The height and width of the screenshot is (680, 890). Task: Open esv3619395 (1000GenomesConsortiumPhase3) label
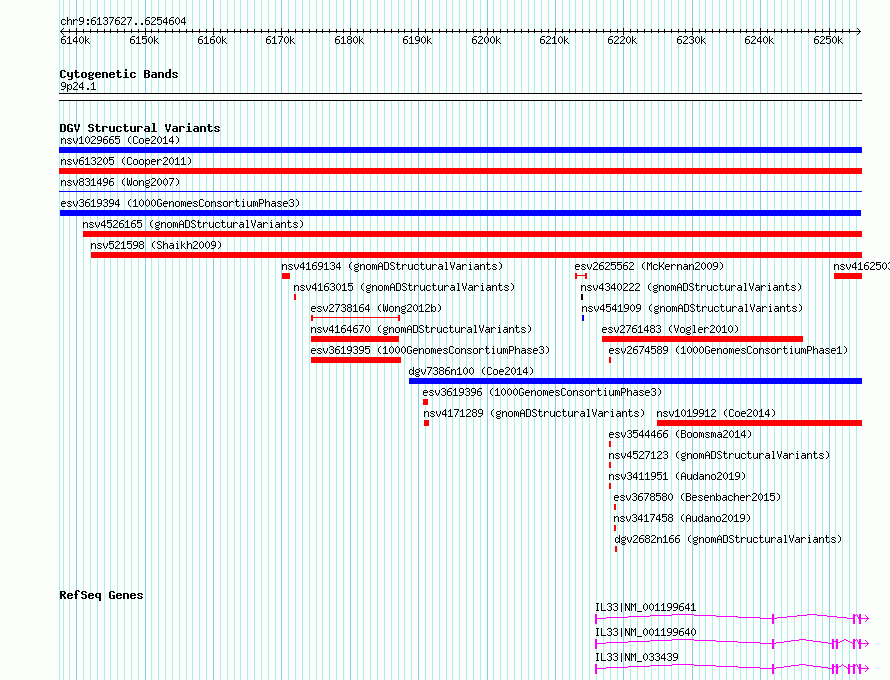pyautogui.click(x=430, y=350)
